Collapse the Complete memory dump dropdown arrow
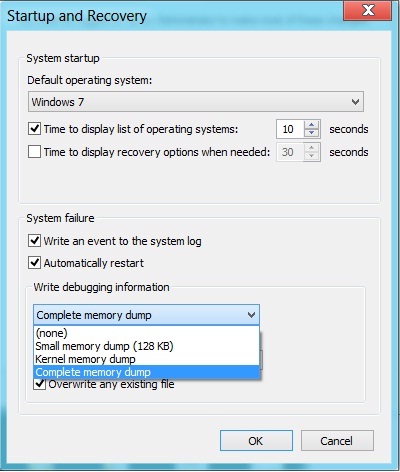 [251, 315]
